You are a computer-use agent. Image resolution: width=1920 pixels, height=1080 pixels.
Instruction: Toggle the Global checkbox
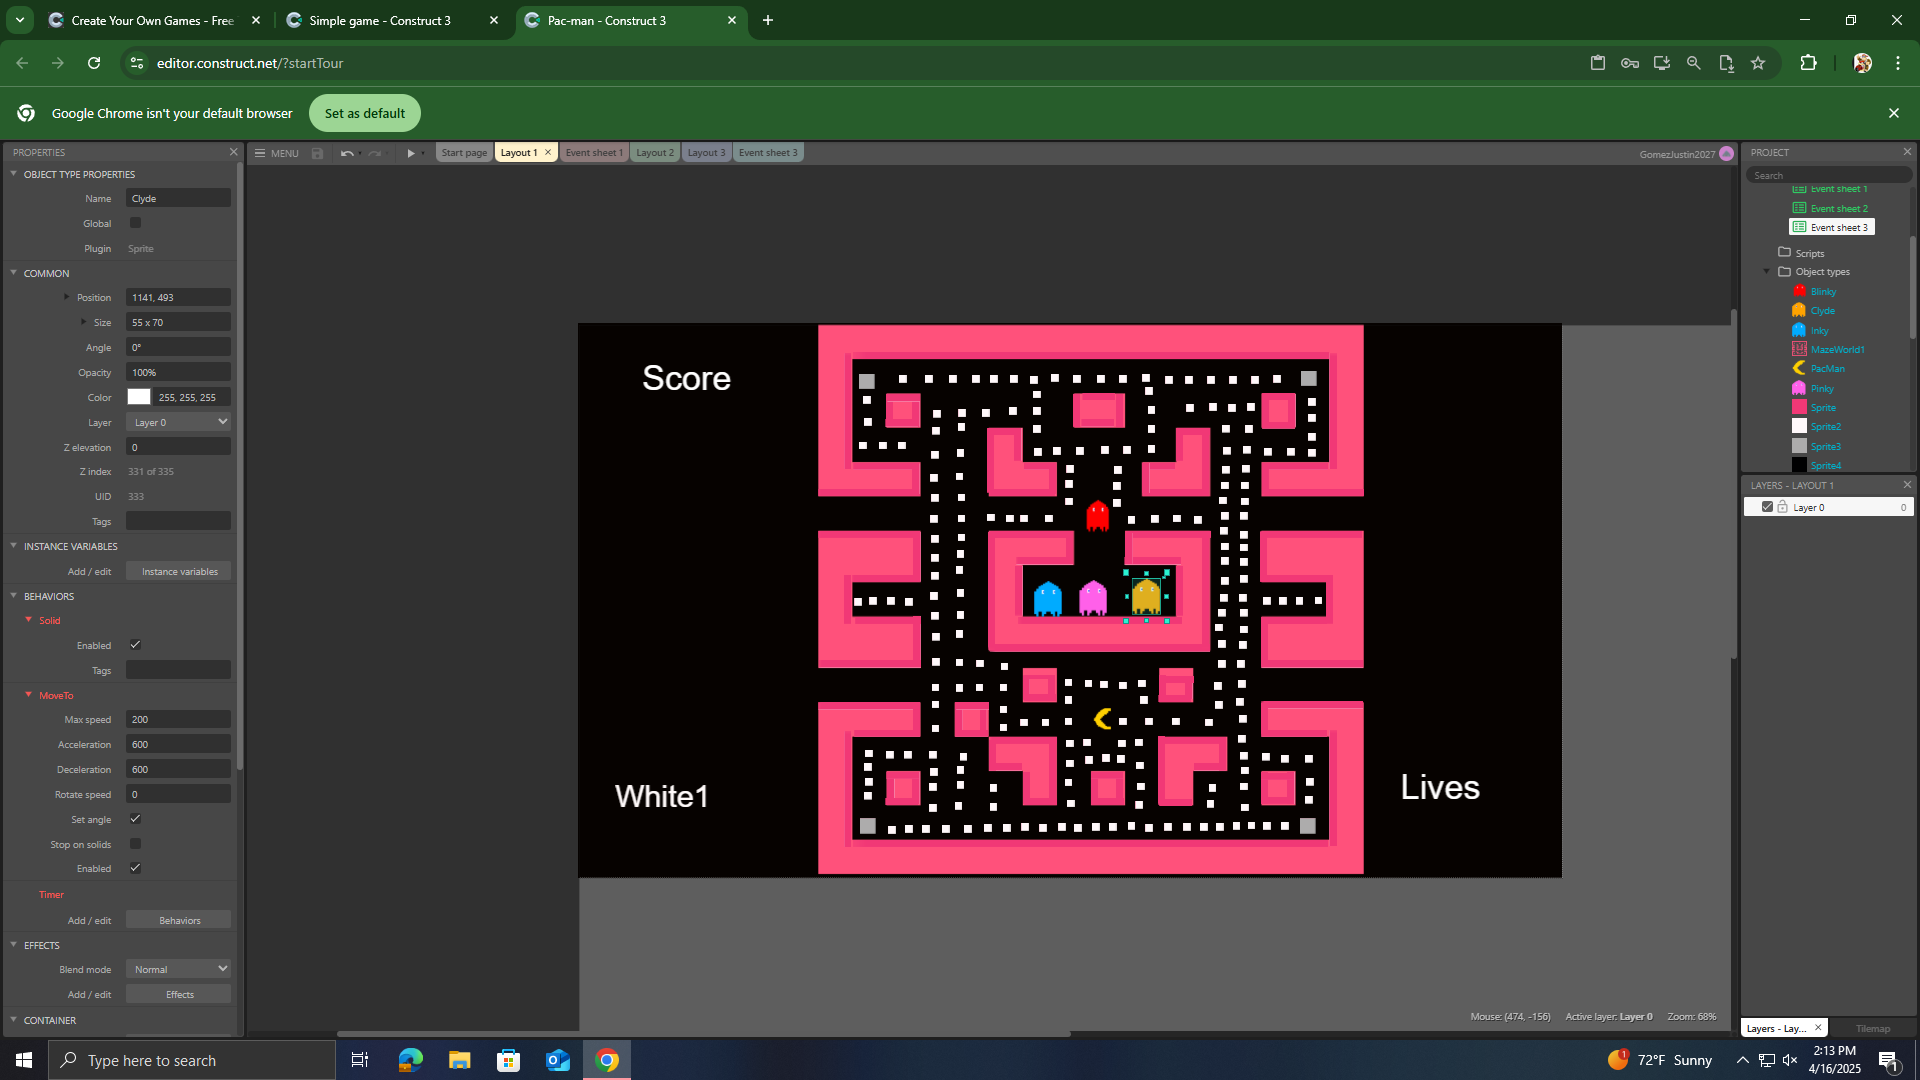coord(135,223)
